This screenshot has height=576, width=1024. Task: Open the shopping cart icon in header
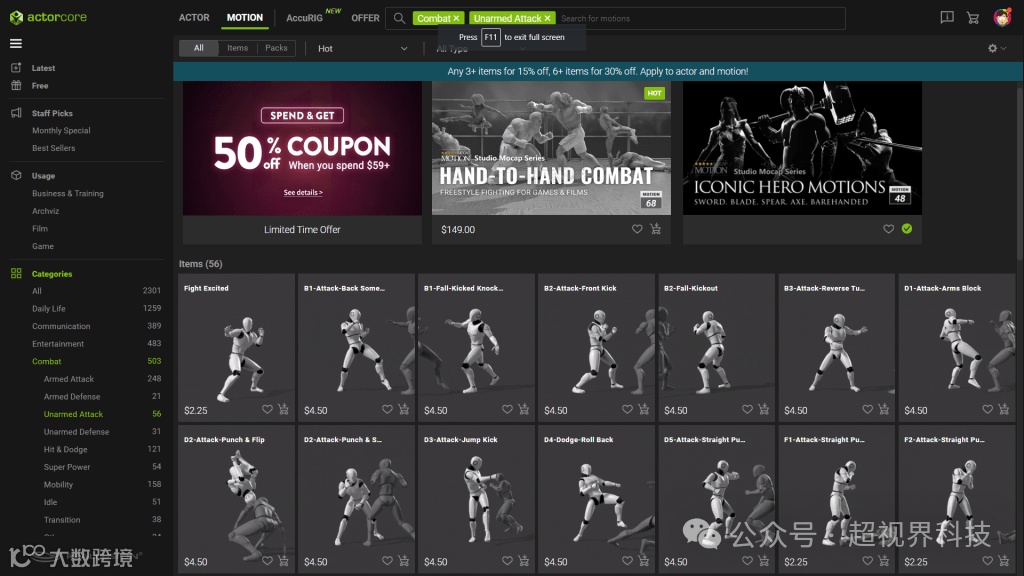coord(973,18)
